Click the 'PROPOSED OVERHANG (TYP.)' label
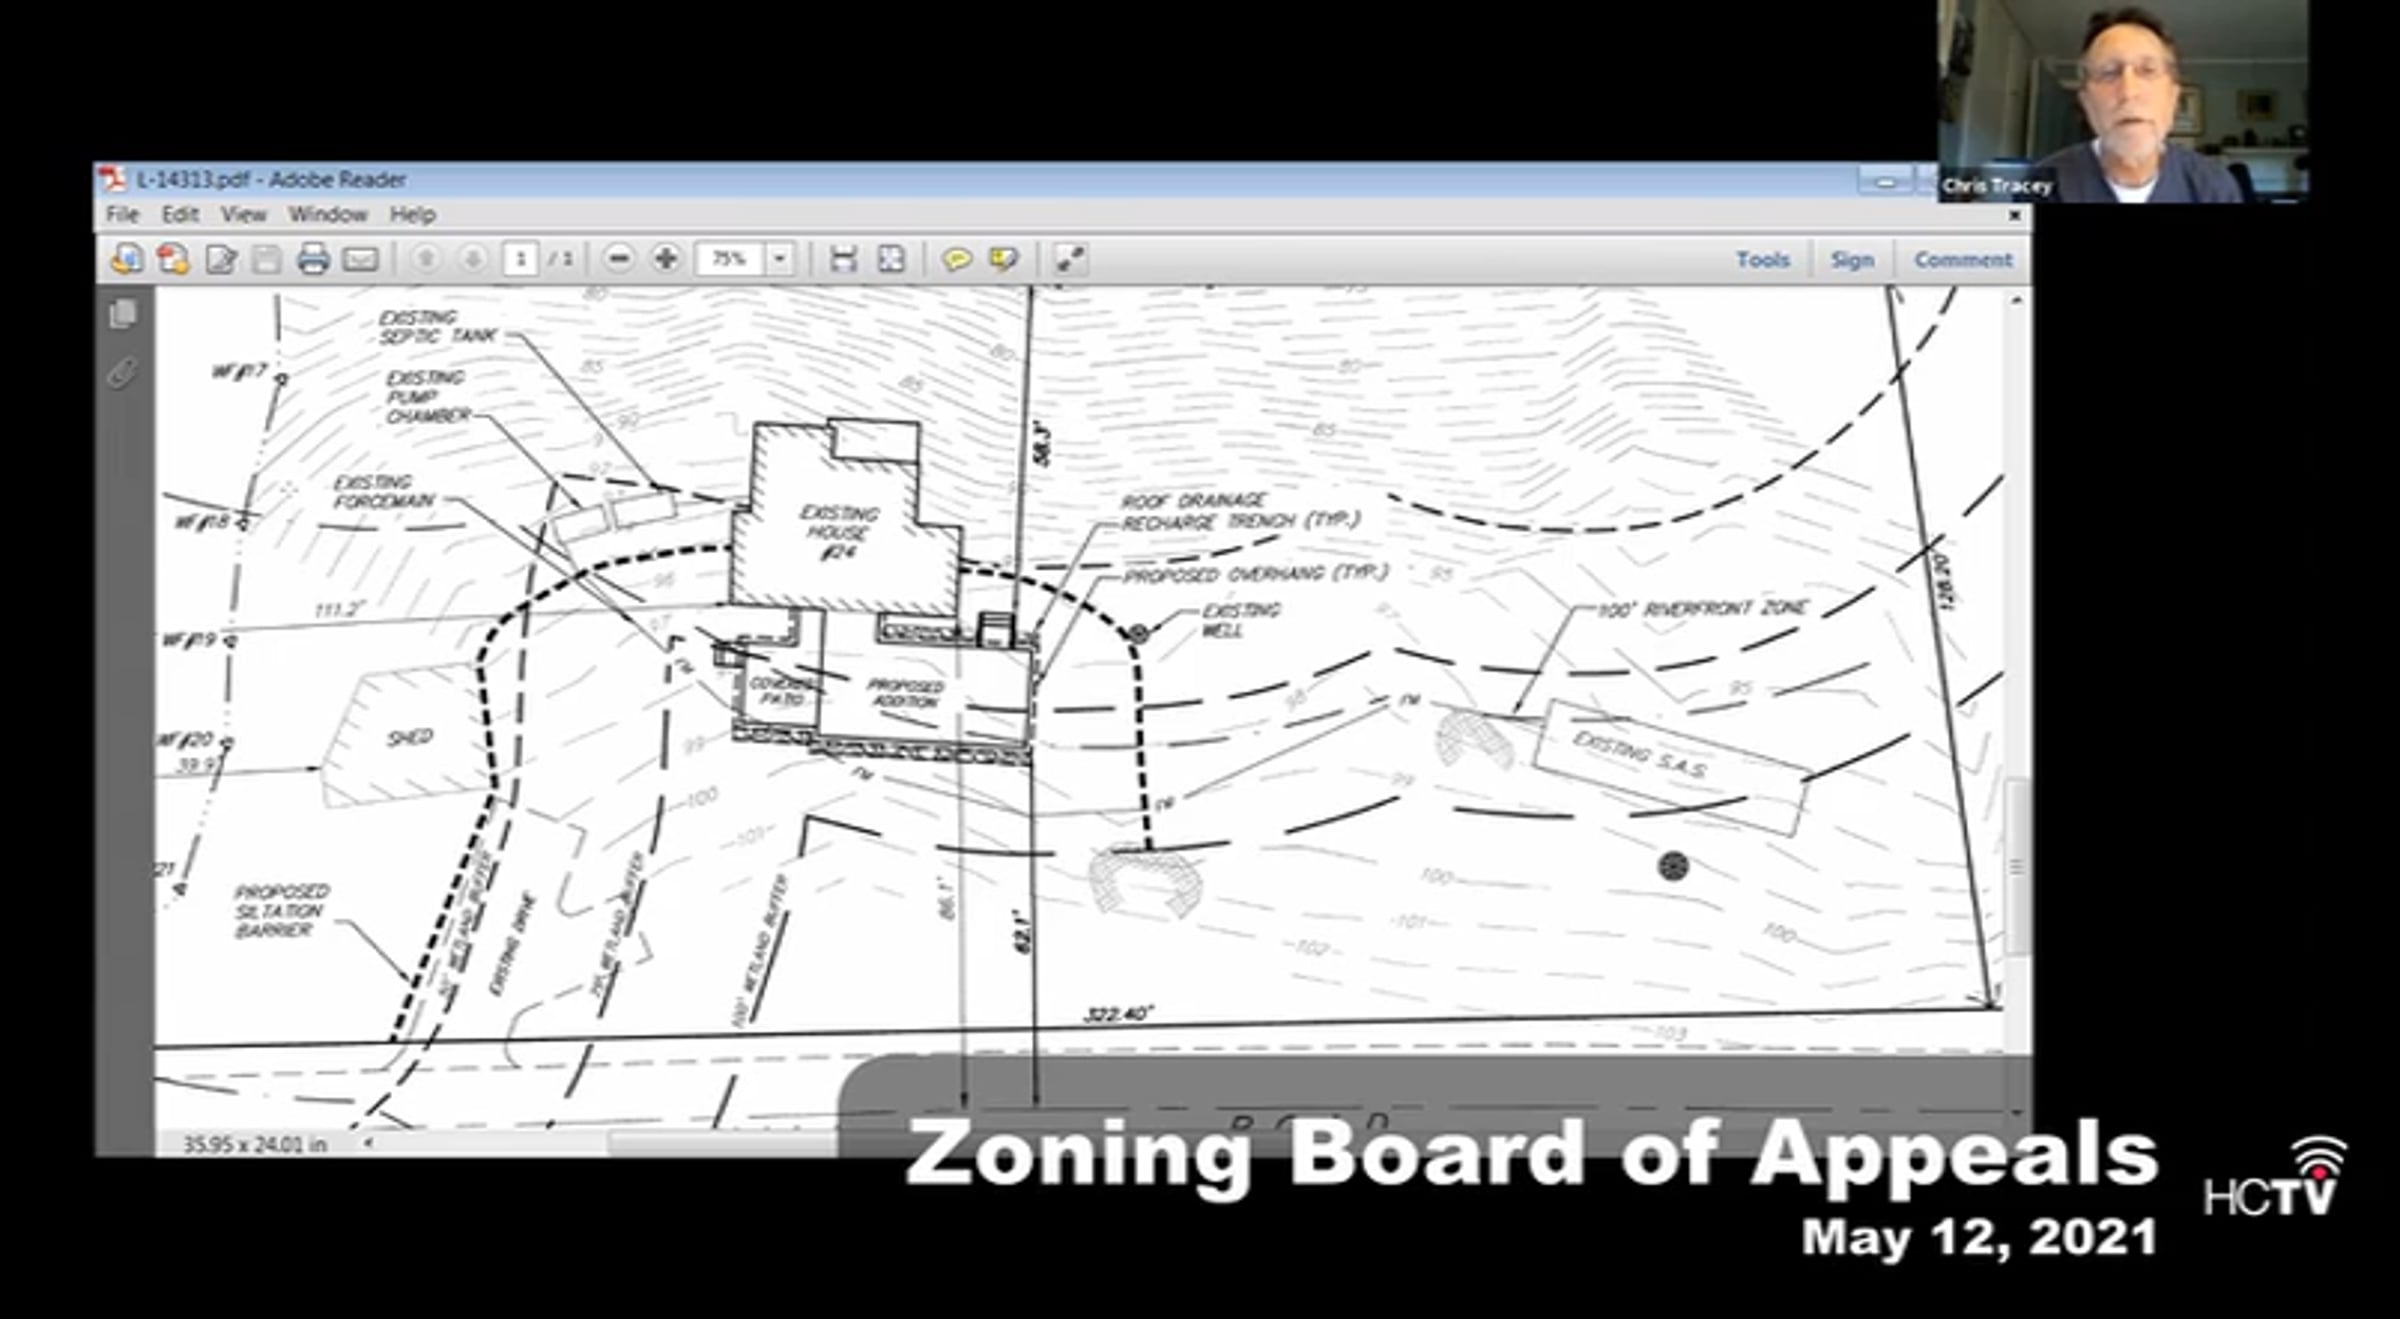This screenshot has height=1319, width=2400. click(x=1256, y=574)
